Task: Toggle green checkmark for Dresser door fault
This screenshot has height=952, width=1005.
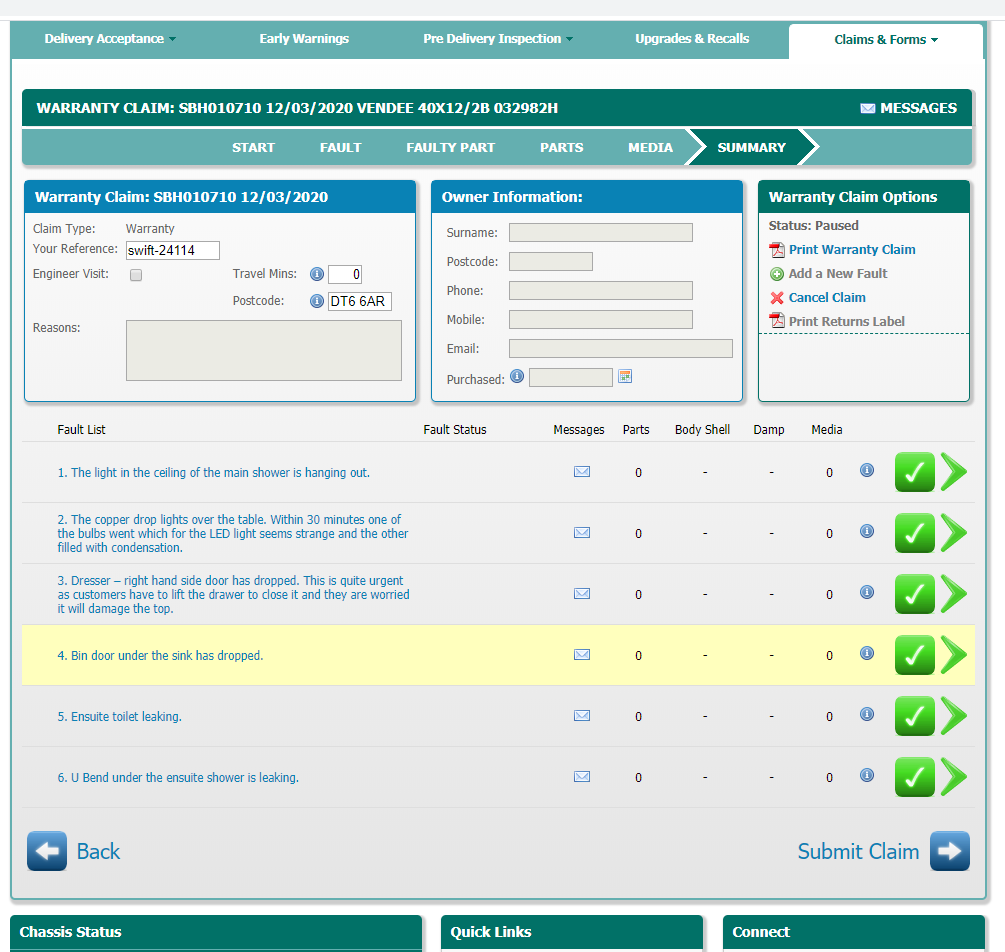Action: [x=914, y=594]
